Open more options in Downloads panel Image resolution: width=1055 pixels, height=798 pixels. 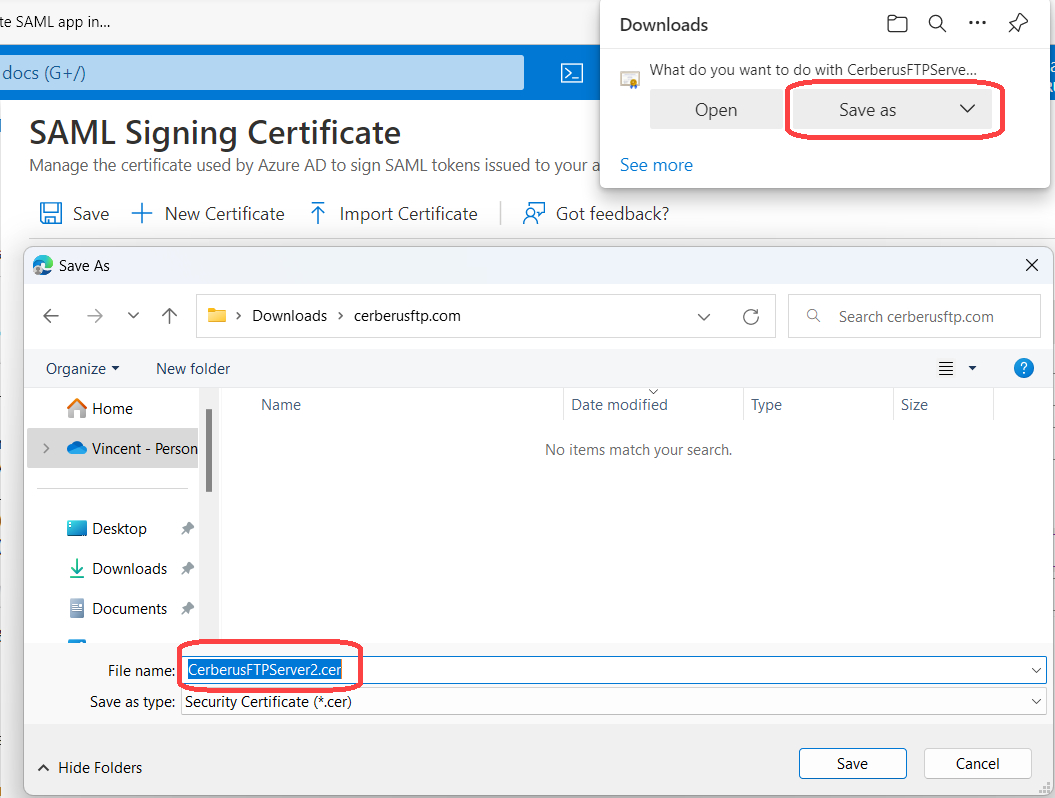977,24
